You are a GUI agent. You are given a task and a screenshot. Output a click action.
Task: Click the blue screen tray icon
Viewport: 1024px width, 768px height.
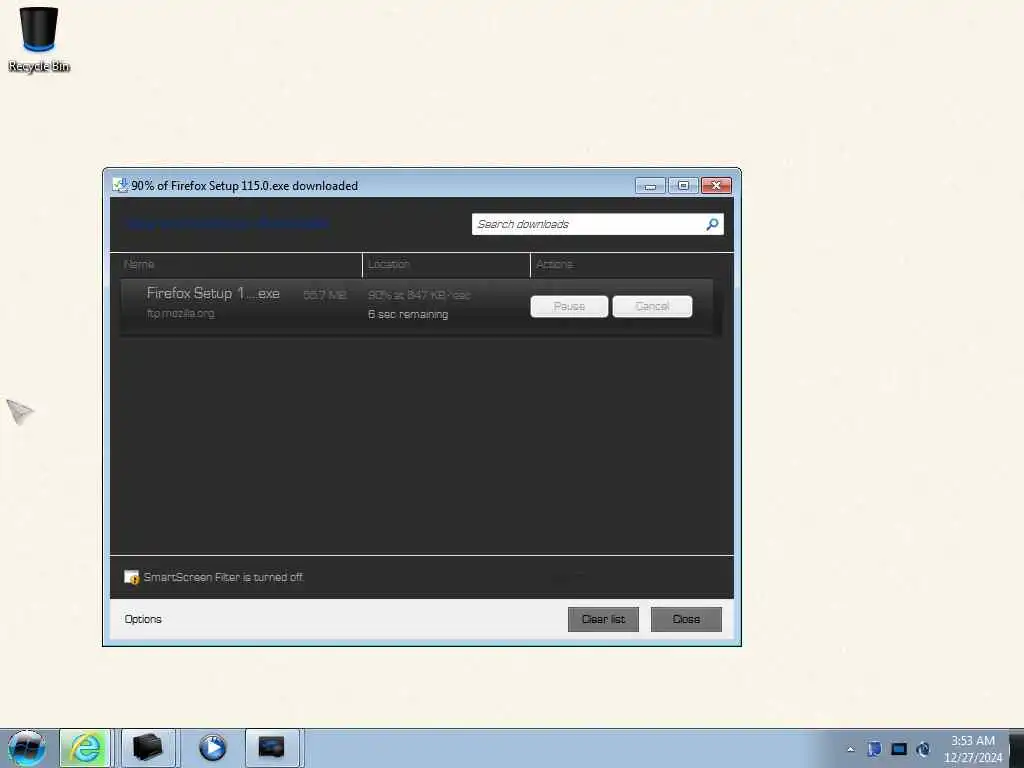point(899,749)
